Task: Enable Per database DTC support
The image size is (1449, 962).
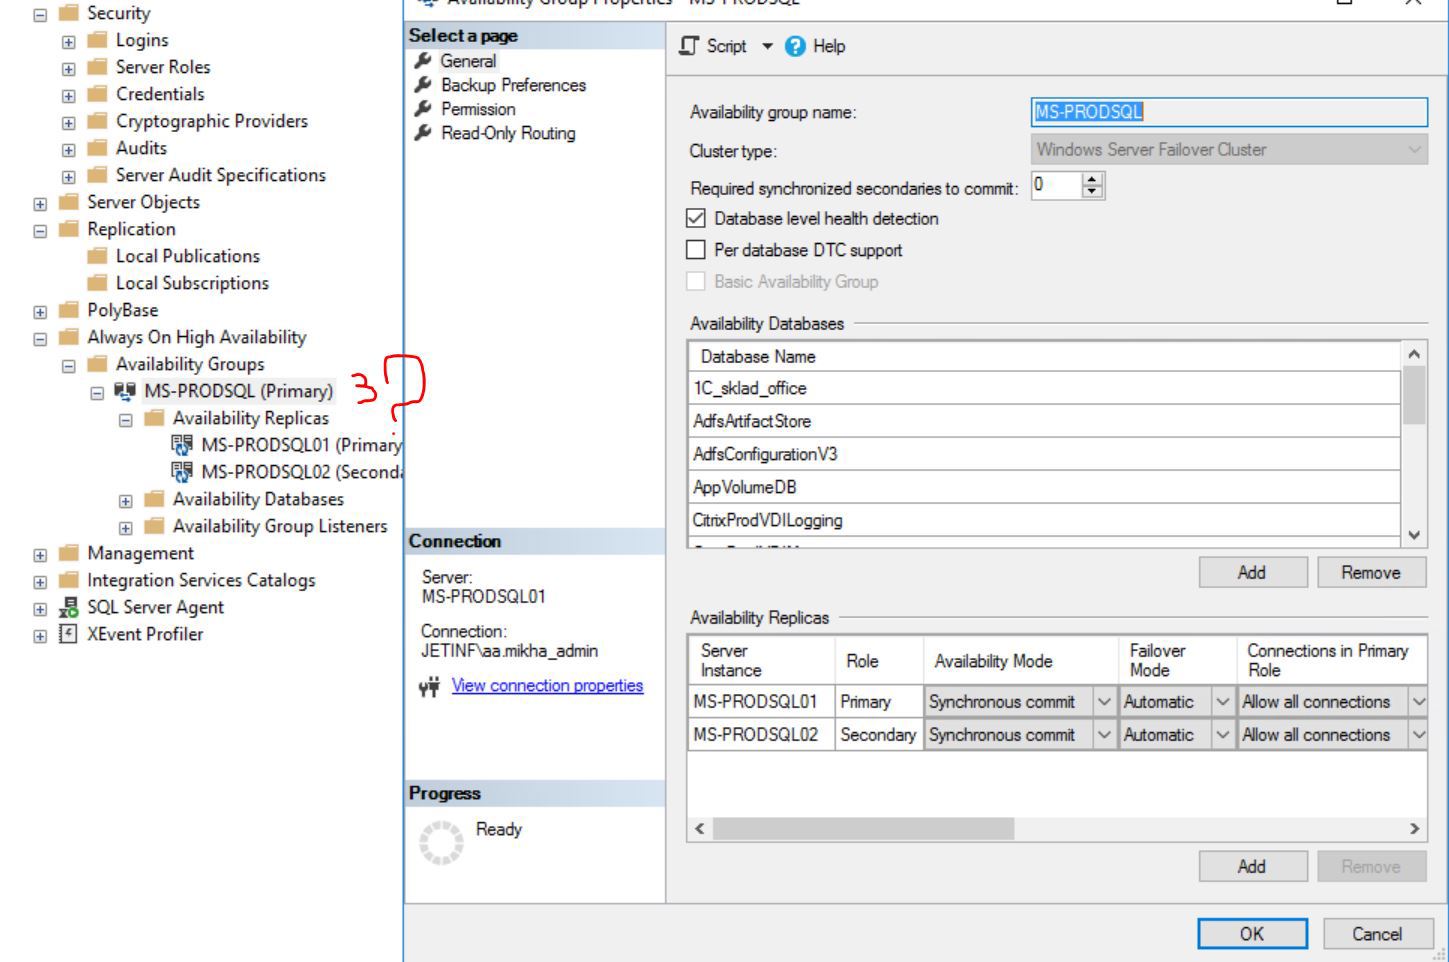Action: 694,250
